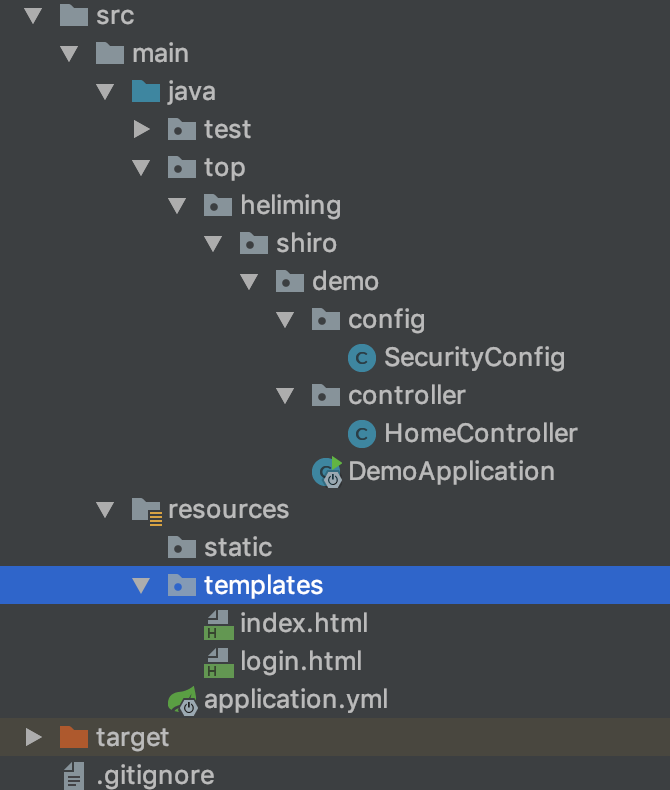
Task: Click the login.html file icon
Action: [218, 662]
